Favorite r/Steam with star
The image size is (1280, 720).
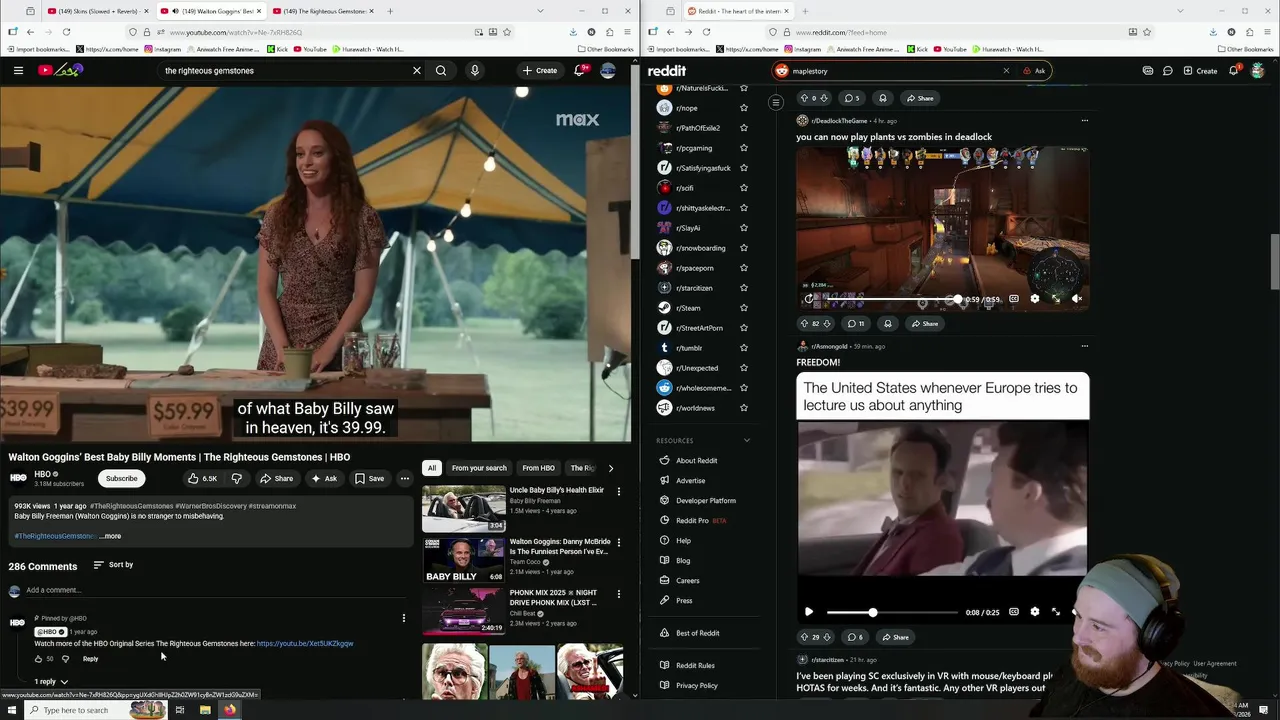click(x=743, y=308)
